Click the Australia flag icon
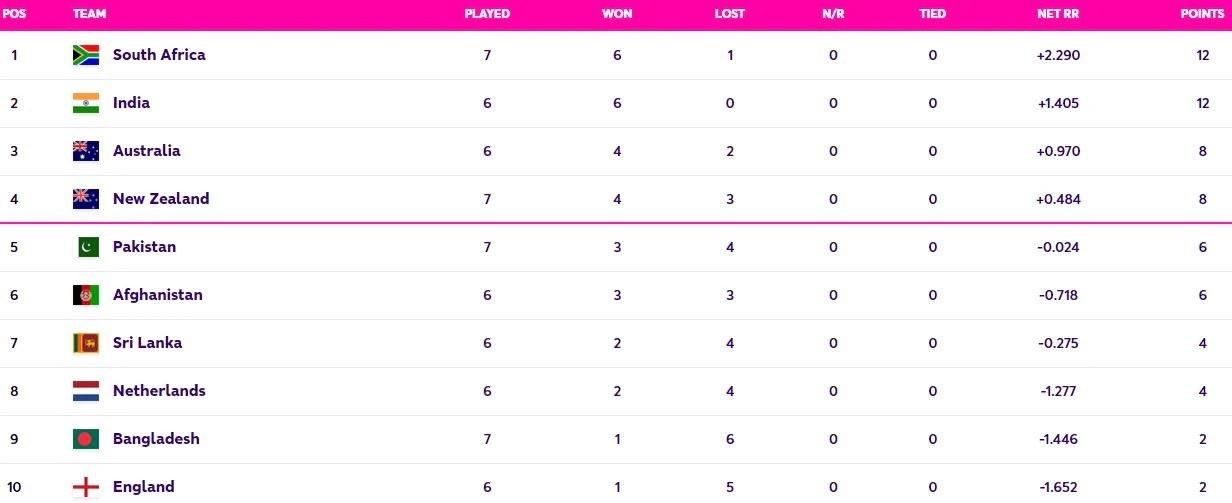This screenshot has width=1232, height=503. pyautogui.click(x=86, y=151)
